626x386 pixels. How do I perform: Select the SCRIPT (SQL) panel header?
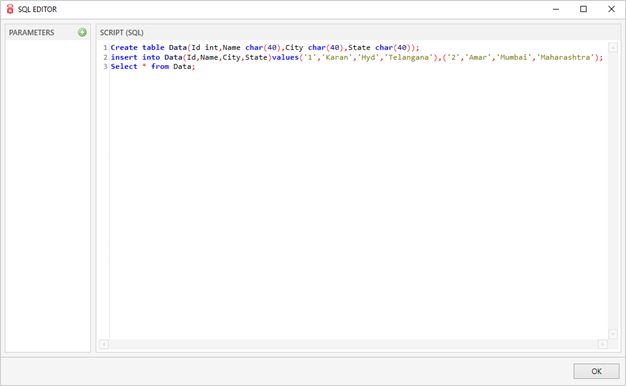tap(122, 33)
